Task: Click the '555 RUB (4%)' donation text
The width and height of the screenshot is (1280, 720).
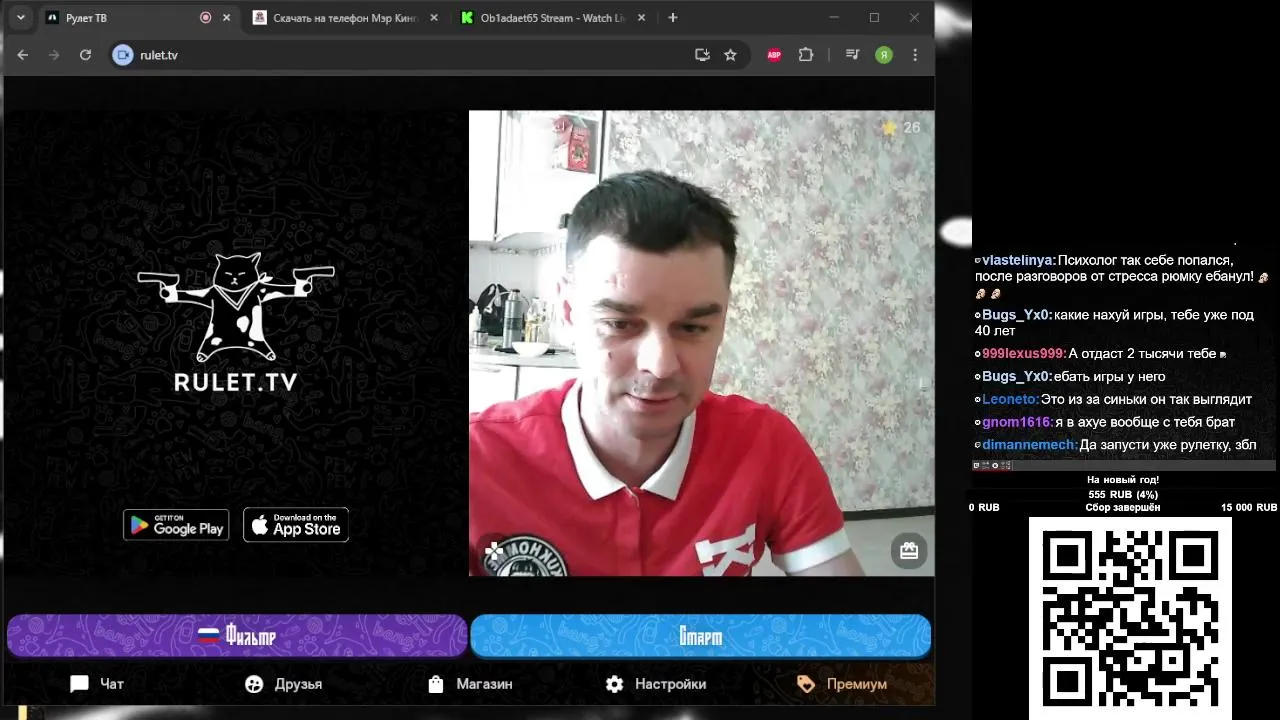Action: coord(1123,494)
